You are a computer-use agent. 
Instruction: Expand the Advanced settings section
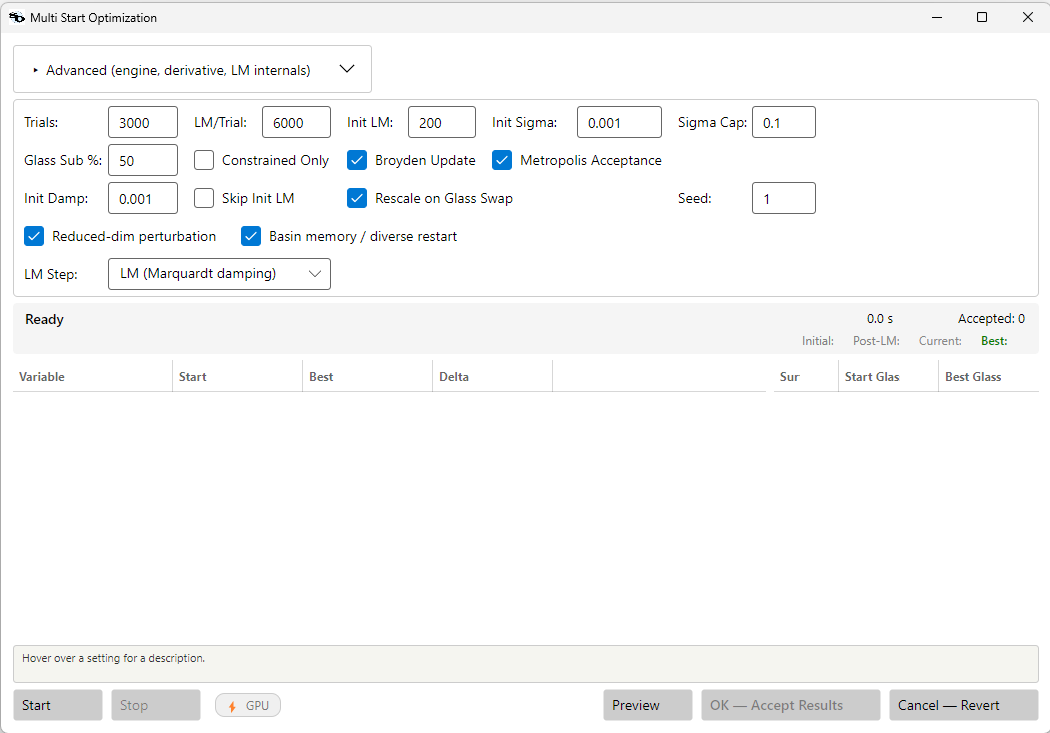192,70
